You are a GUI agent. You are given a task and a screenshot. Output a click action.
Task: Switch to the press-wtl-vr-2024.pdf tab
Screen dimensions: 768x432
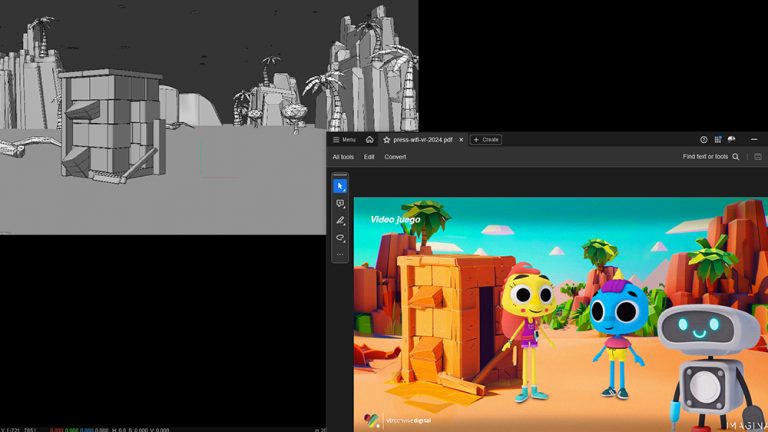[423, 140]
